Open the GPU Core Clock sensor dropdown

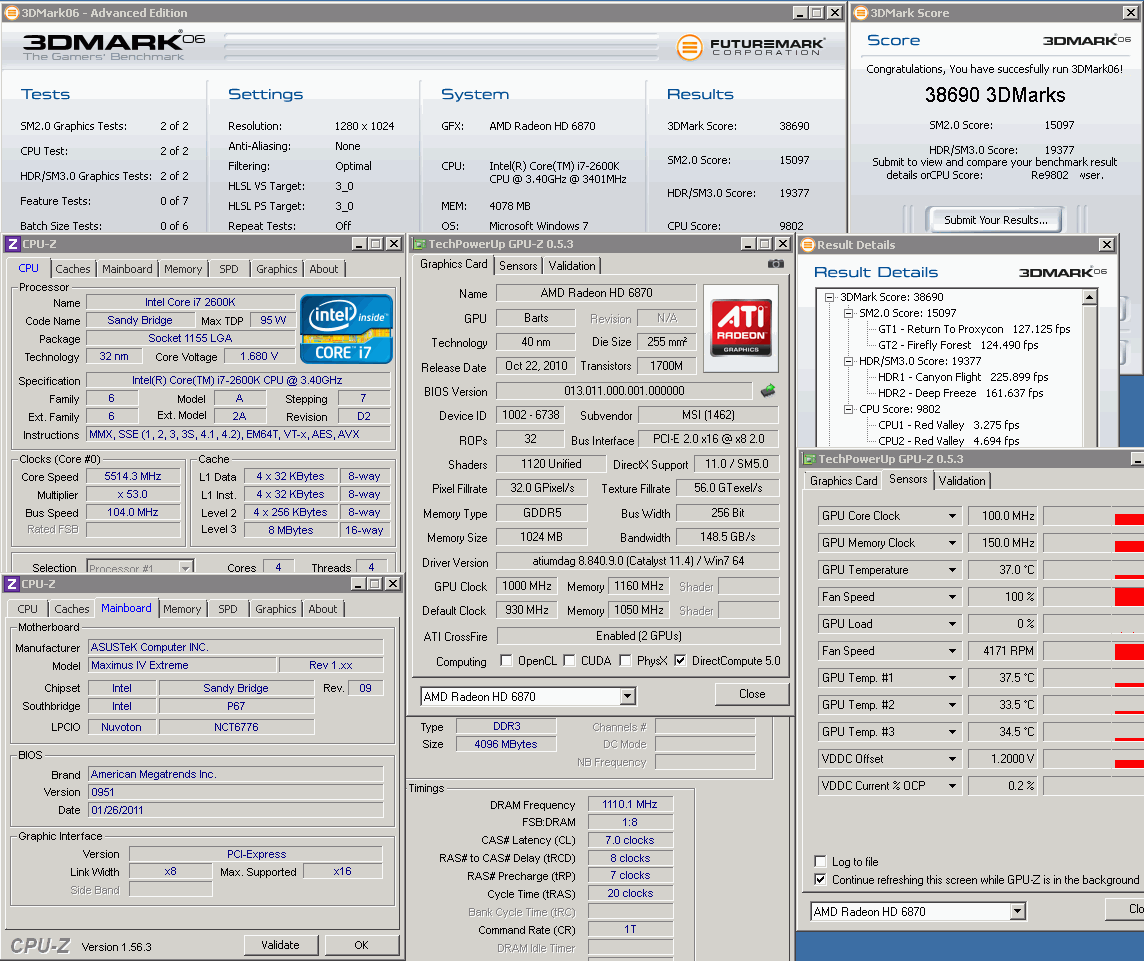pos(952,516)
